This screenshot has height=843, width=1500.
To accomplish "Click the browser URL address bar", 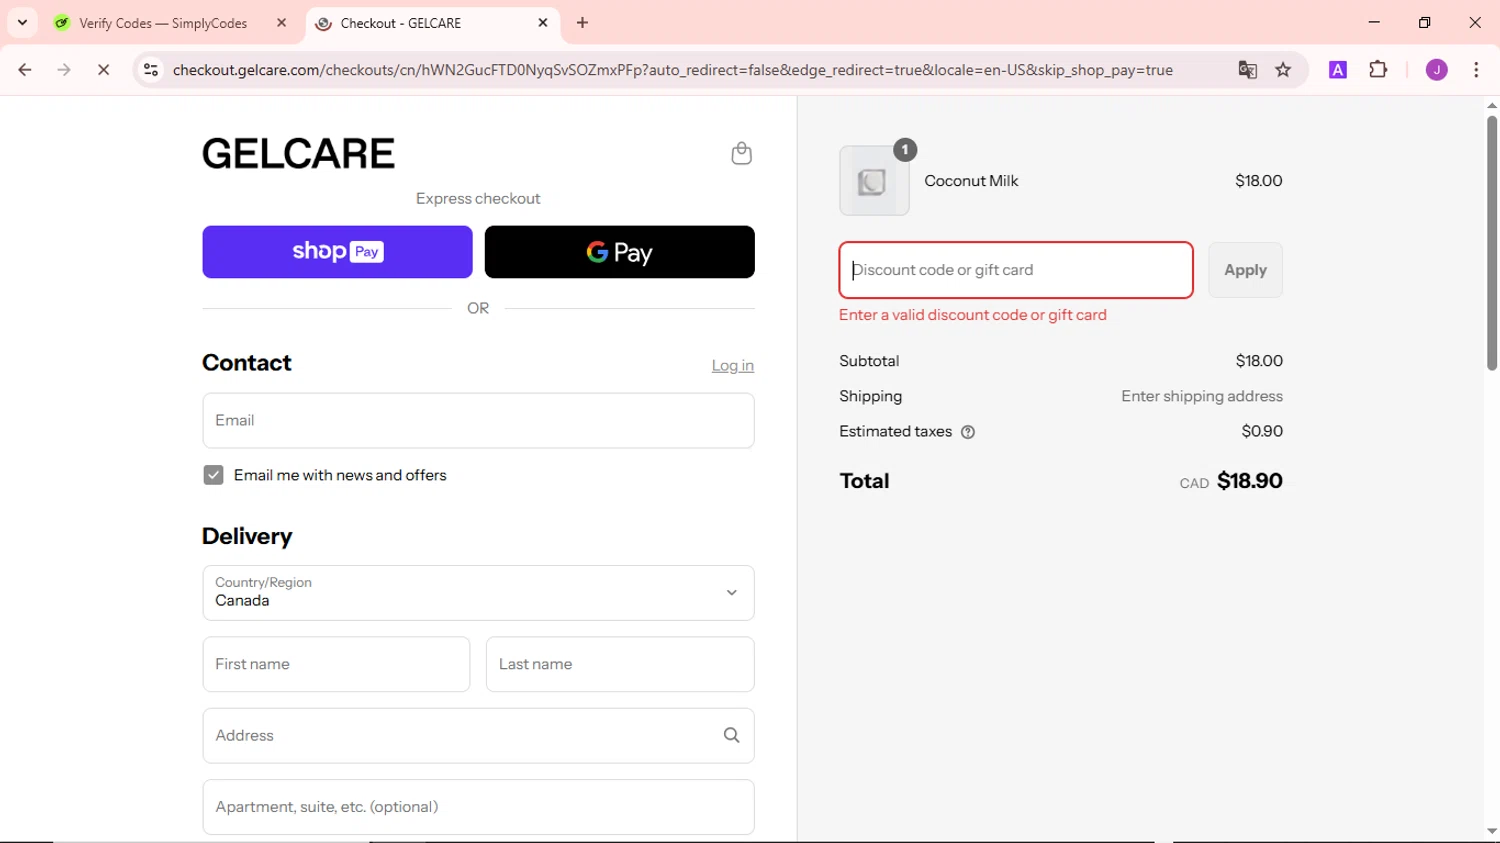I will pos(672,70).
